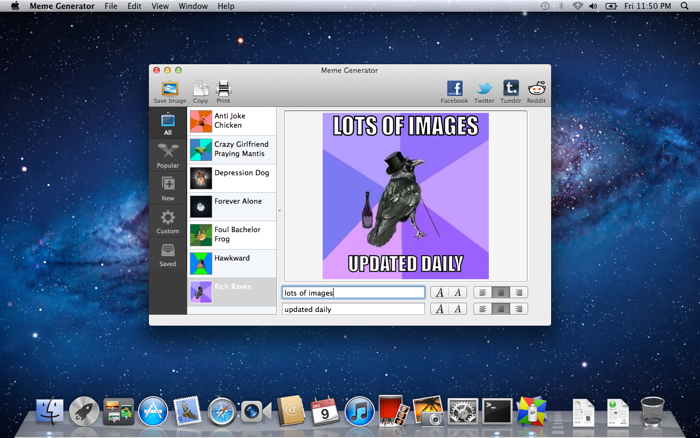Open the Calendar app in the Dock
Image resolution: width=700 pixels, height=438 pixels.
(x=325, y=411)
